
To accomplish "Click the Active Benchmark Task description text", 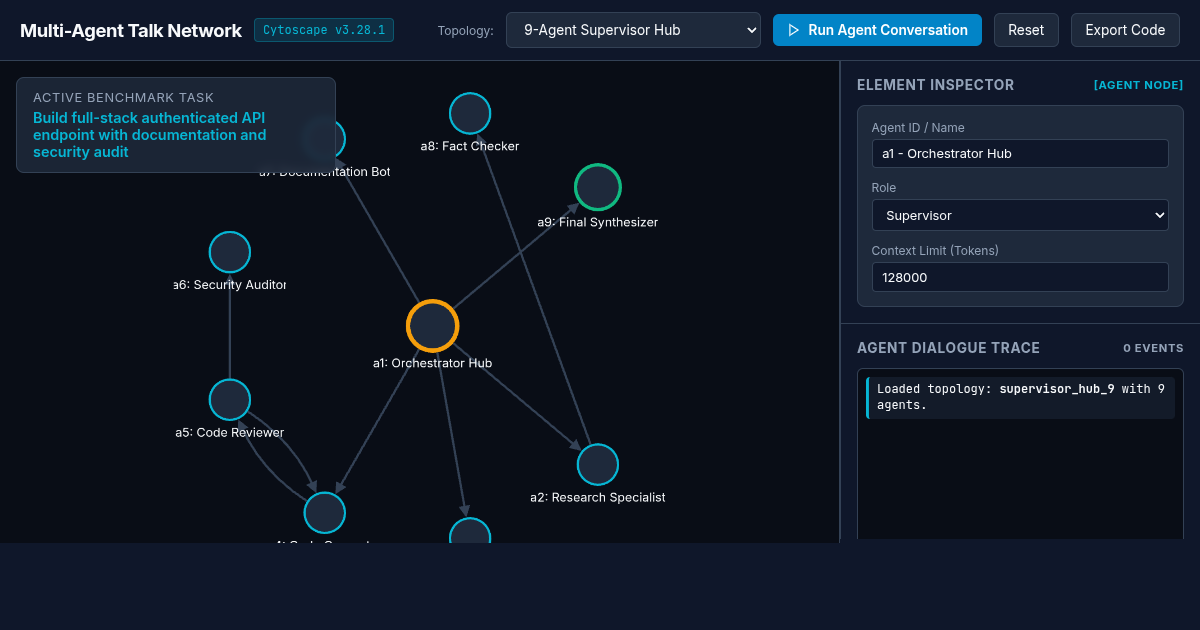I will (x=150, y=135).
